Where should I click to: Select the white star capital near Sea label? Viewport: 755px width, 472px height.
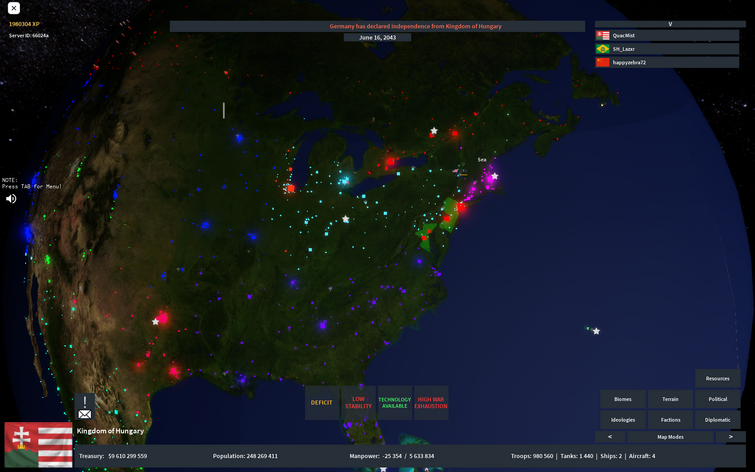pyautogui.click(x=495, y=176)
